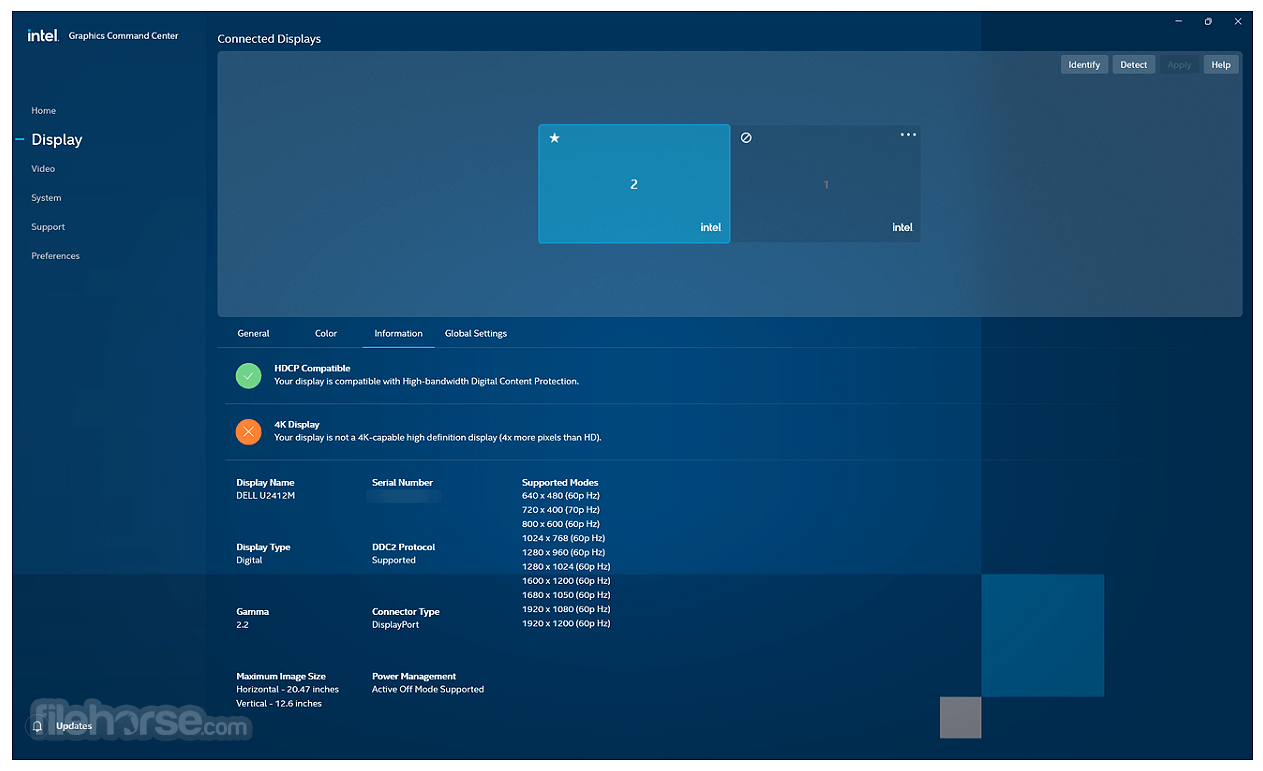Click the 800 x 600 (60p Hz) mode
The image size is (1263, 771).
tap(561, 524)
